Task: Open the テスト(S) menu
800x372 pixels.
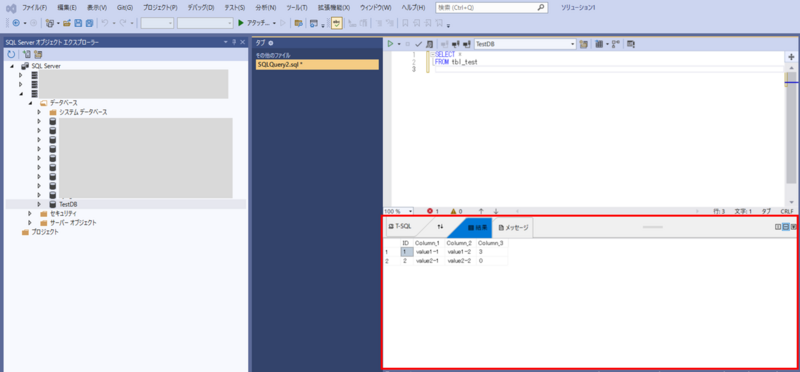Action: point(235,8)
